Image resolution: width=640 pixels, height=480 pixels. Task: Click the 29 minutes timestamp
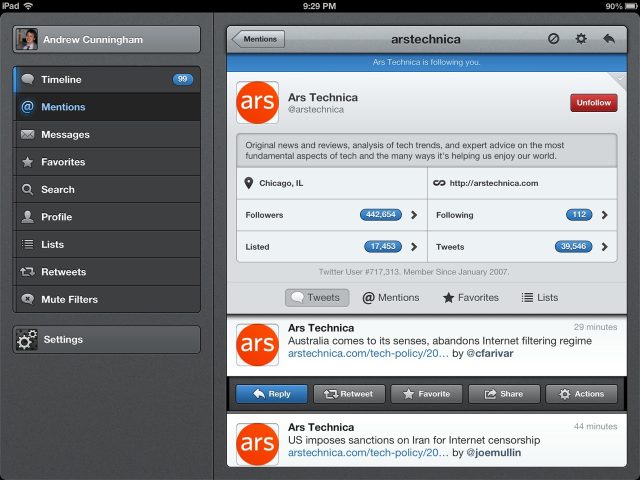tap(595, 327)
